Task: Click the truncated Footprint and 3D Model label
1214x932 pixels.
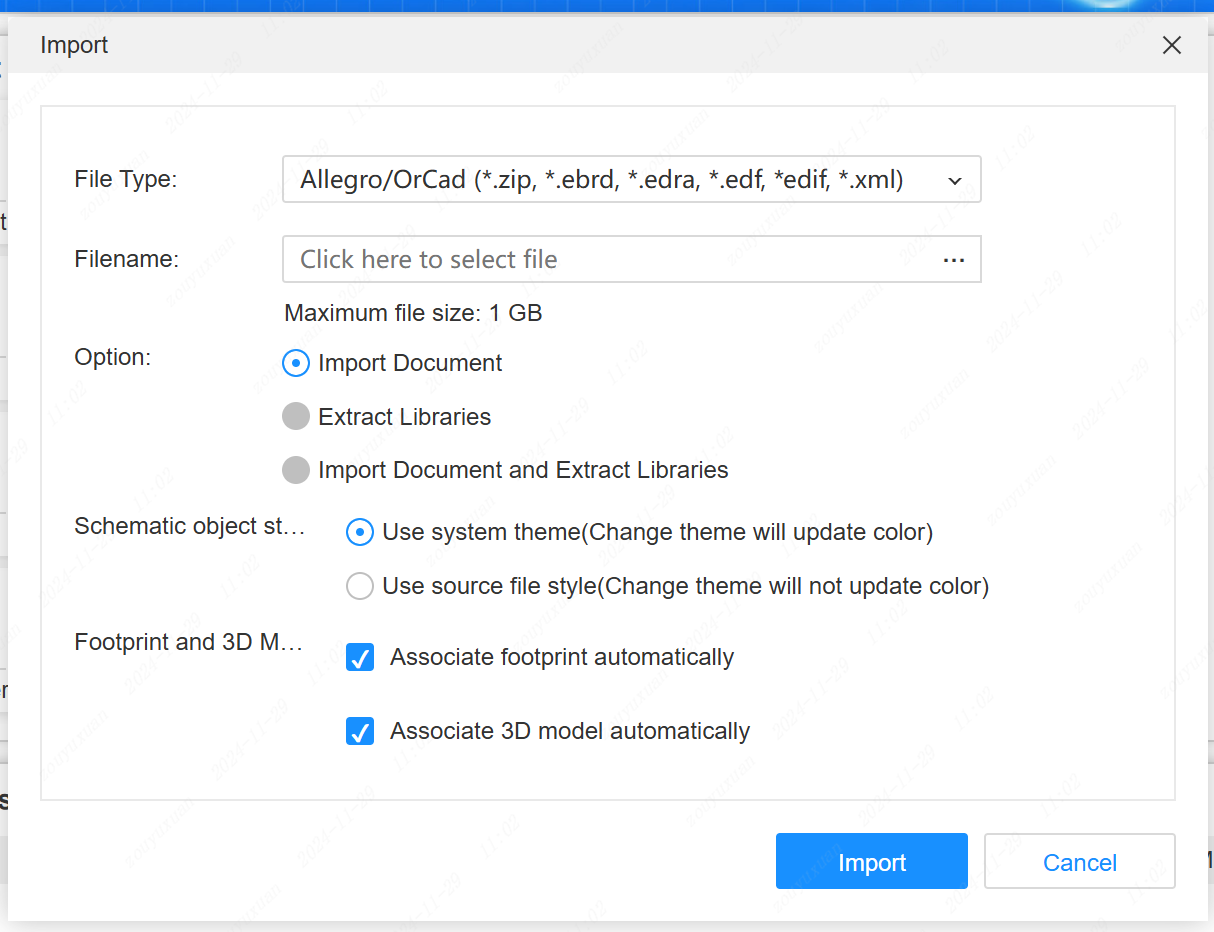Action: (x=188, y=642)
